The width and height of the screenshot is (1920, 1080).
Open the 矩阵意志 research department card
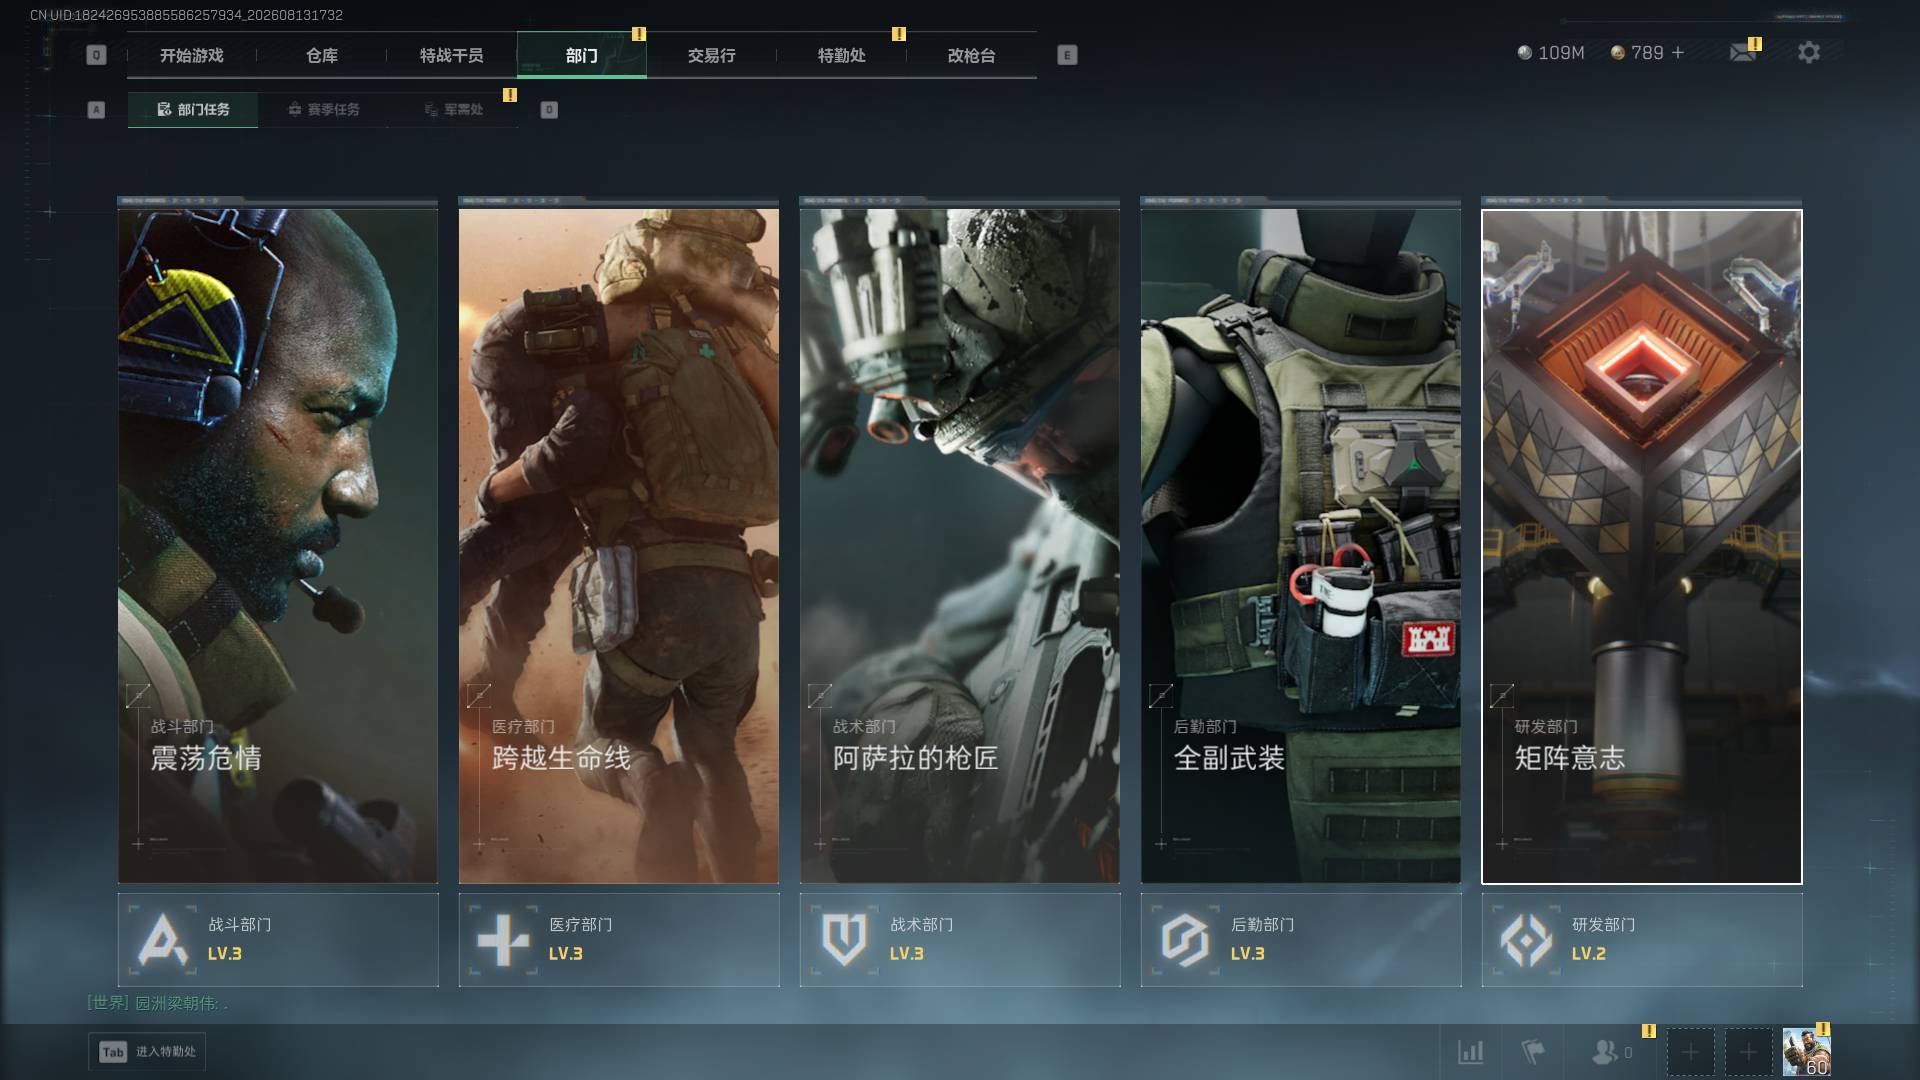(1642, 546)
